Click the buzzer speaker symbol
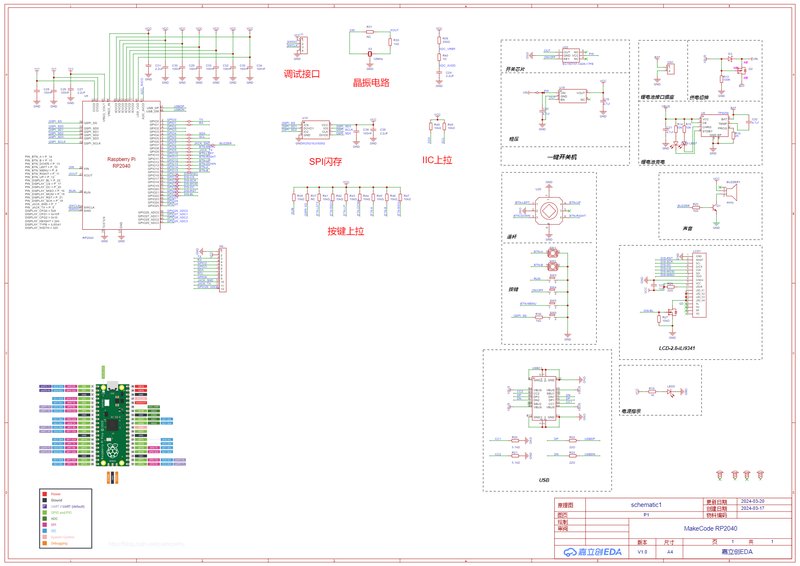This screenshot has width=800, height=566. tap(732, 192)
